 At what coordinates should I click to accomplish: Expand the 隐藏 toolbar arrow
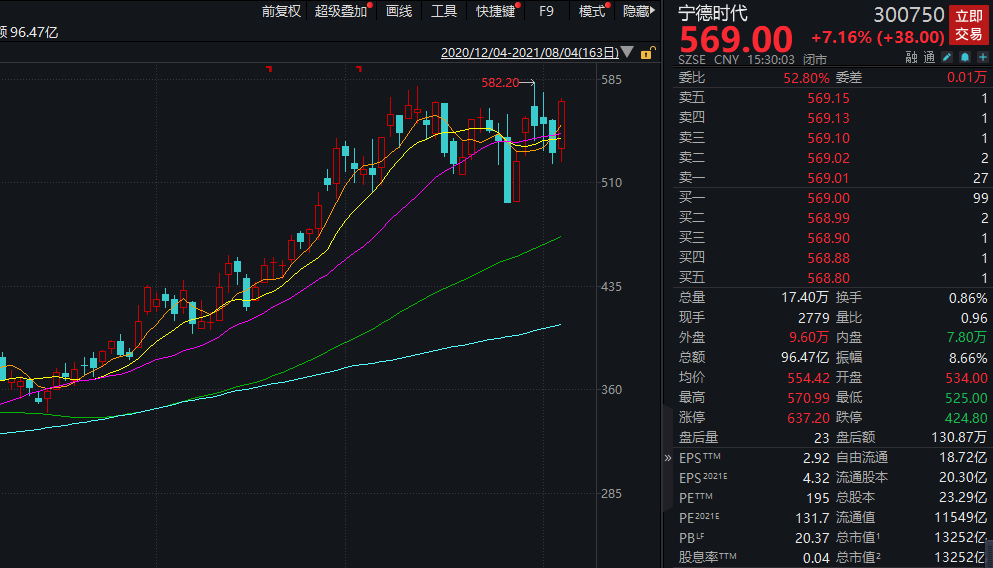click(x=638, y=11)
